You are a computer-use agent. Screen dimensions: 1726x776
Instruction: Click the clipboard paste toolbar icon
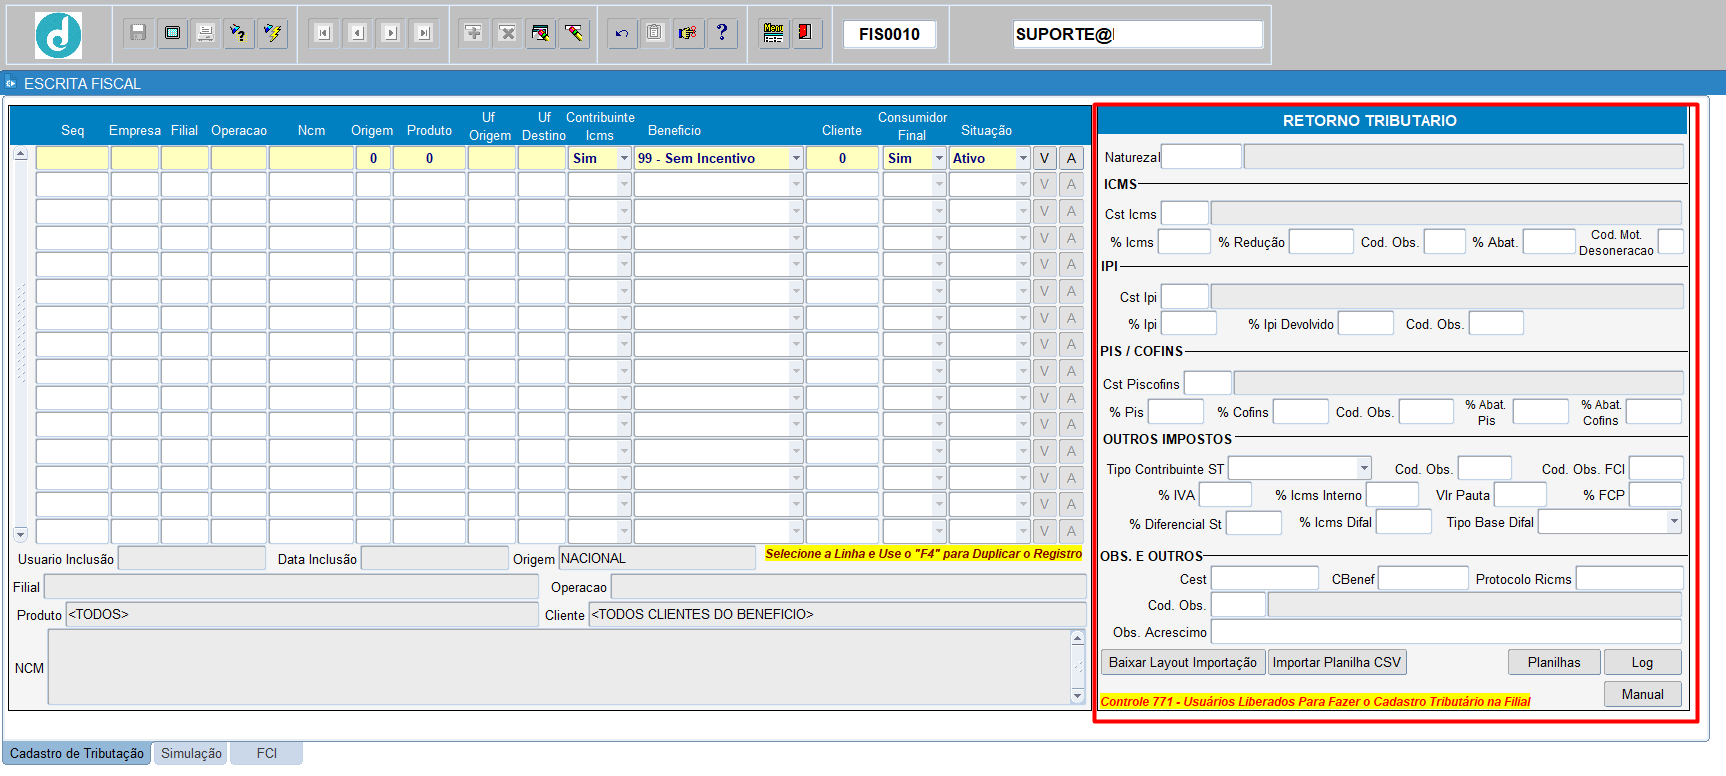[654, 33]
